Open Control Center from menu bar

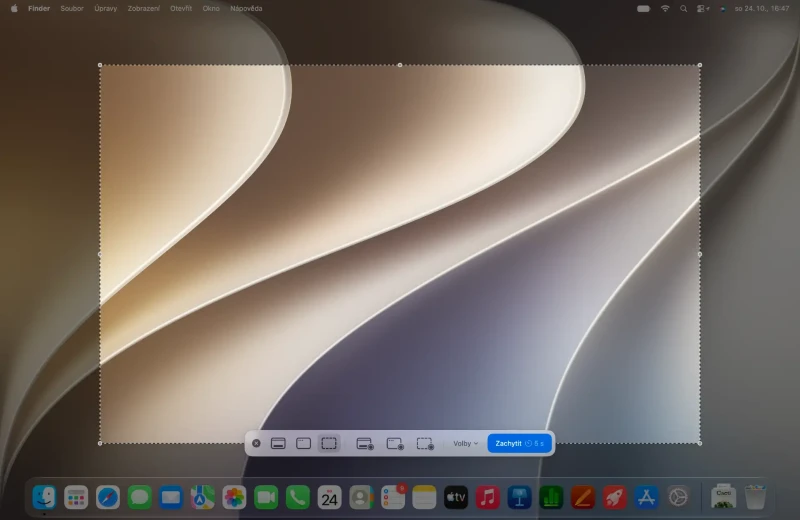click(703, 8)
